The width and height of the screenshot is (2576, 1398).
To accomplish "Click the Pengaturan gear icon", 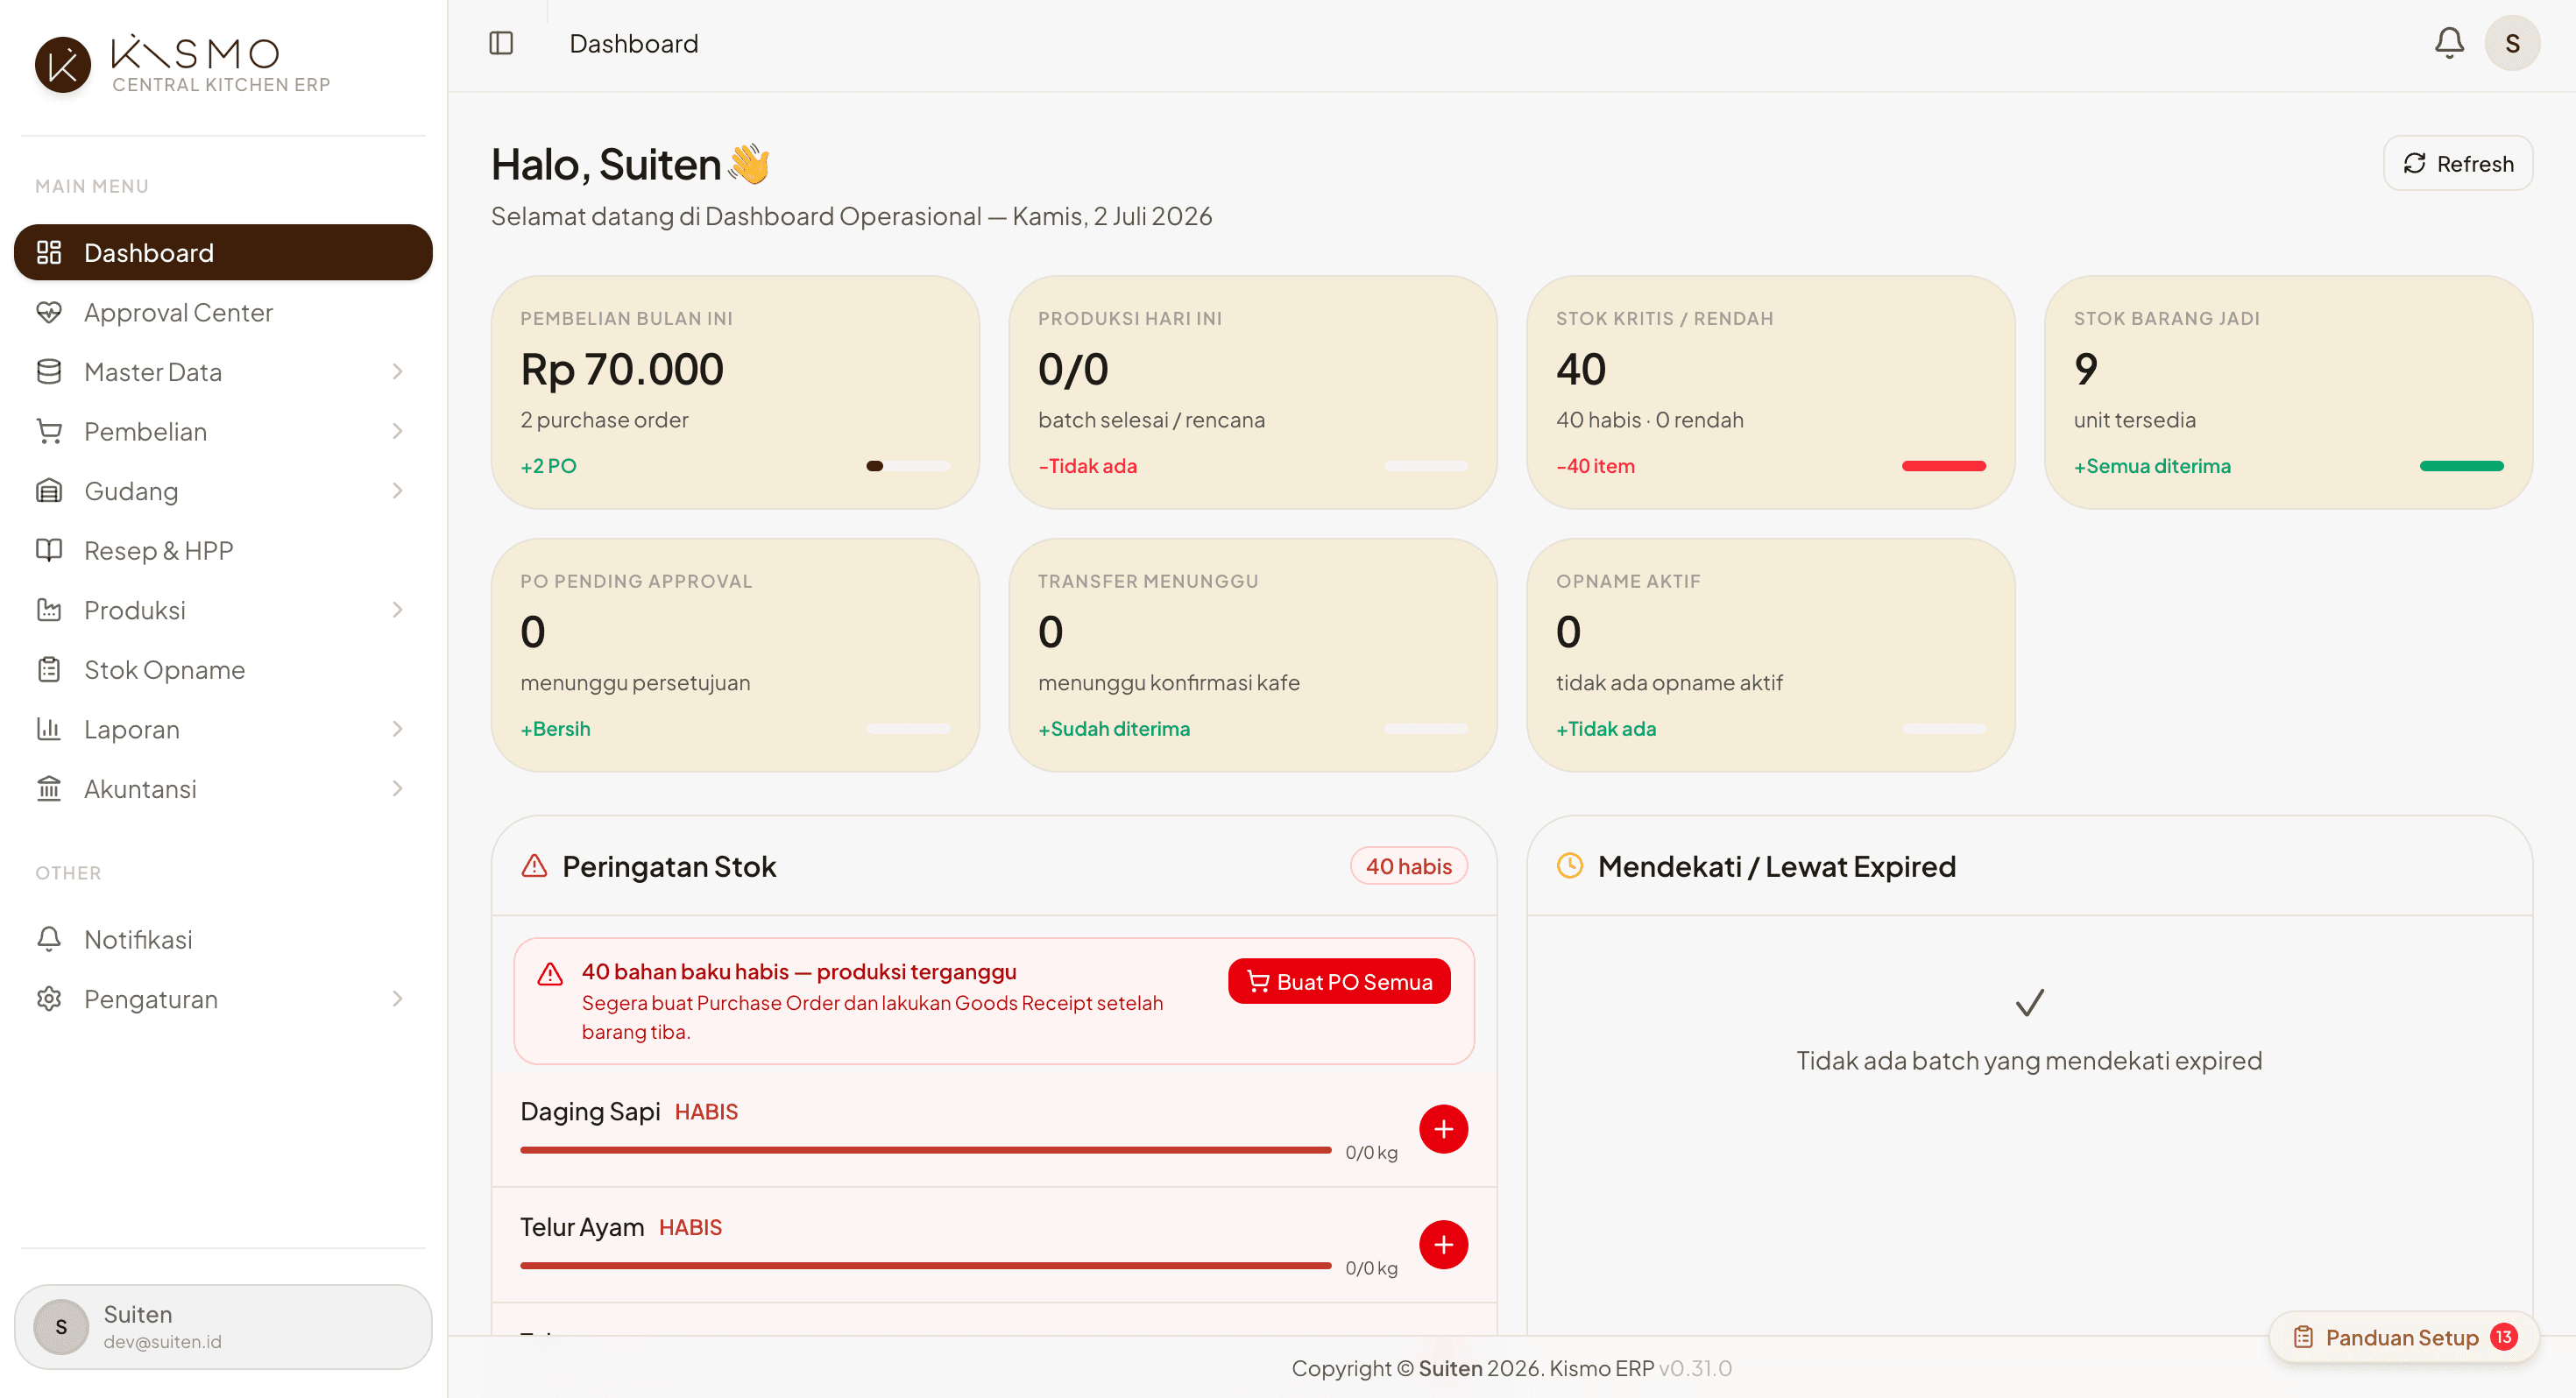I will point(49,998).
